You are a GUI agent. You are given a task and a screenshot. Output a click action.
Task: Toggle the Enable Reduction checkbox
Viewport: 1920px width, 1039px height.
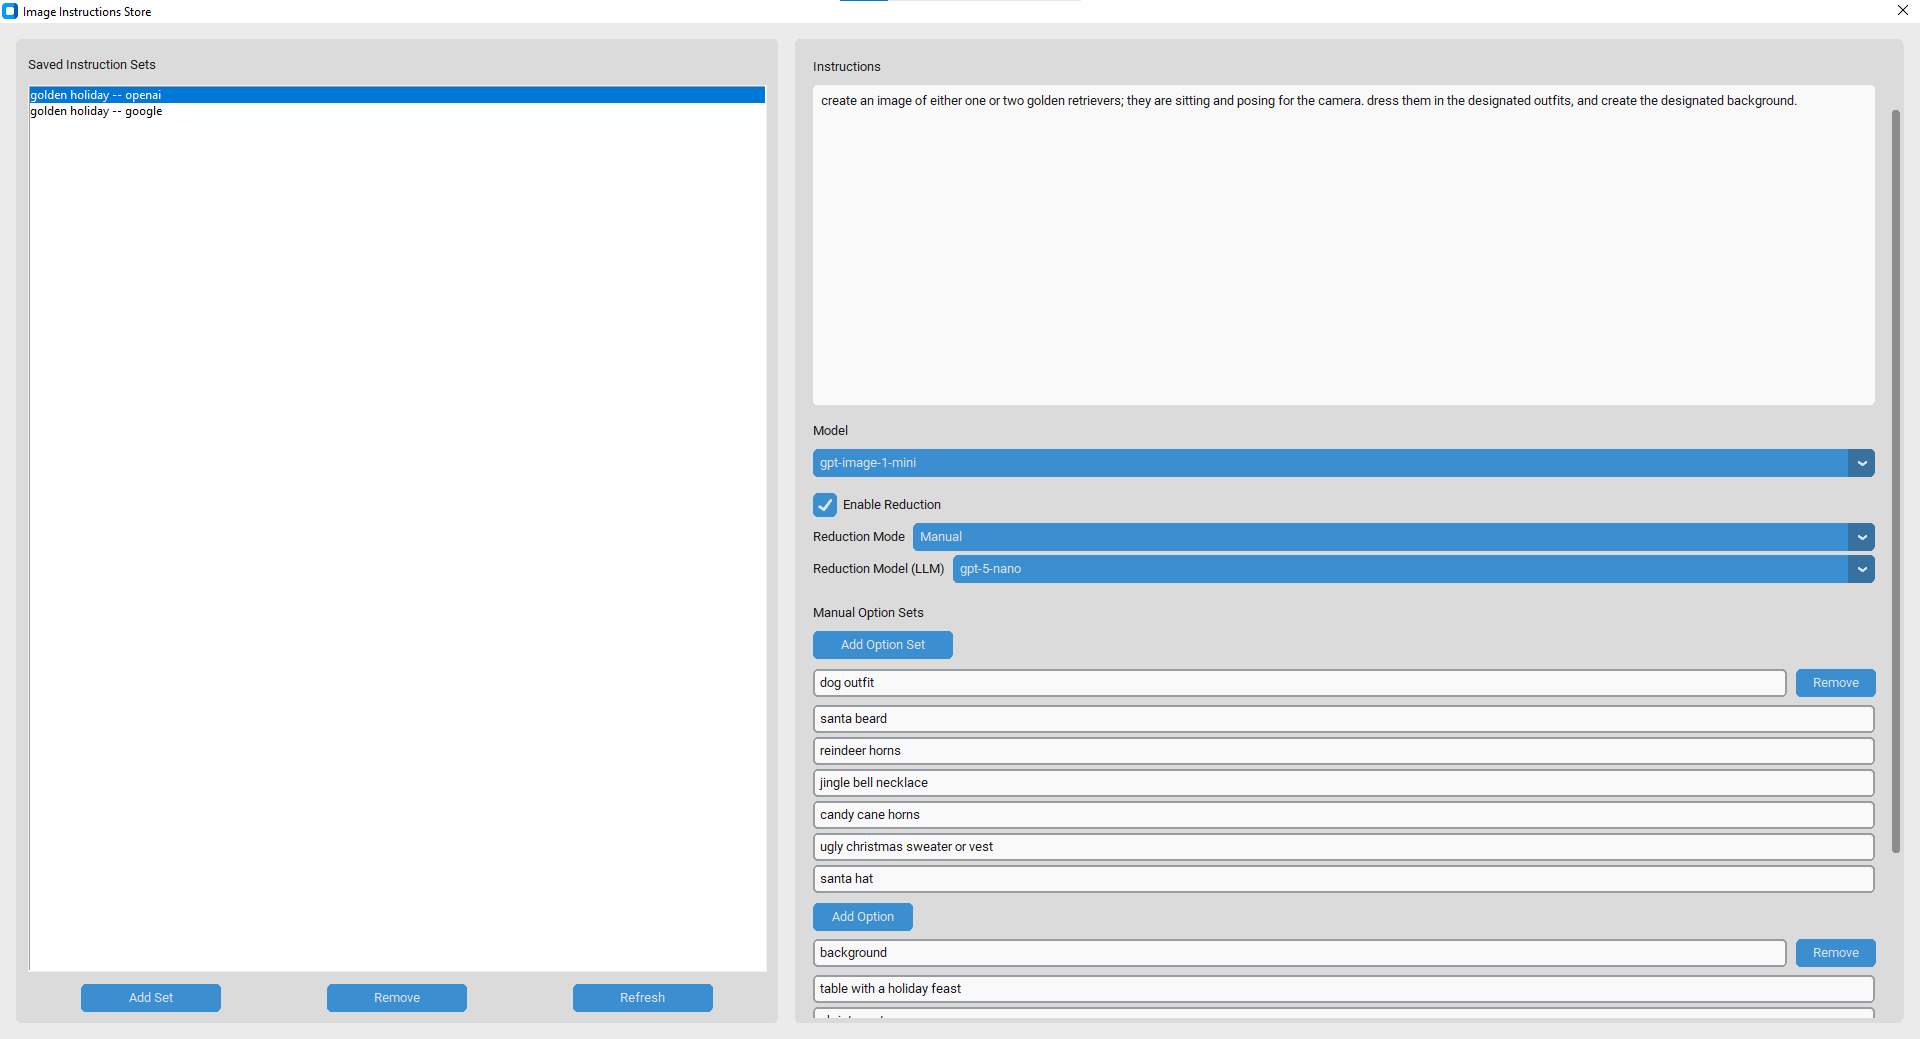pos(825,505)
